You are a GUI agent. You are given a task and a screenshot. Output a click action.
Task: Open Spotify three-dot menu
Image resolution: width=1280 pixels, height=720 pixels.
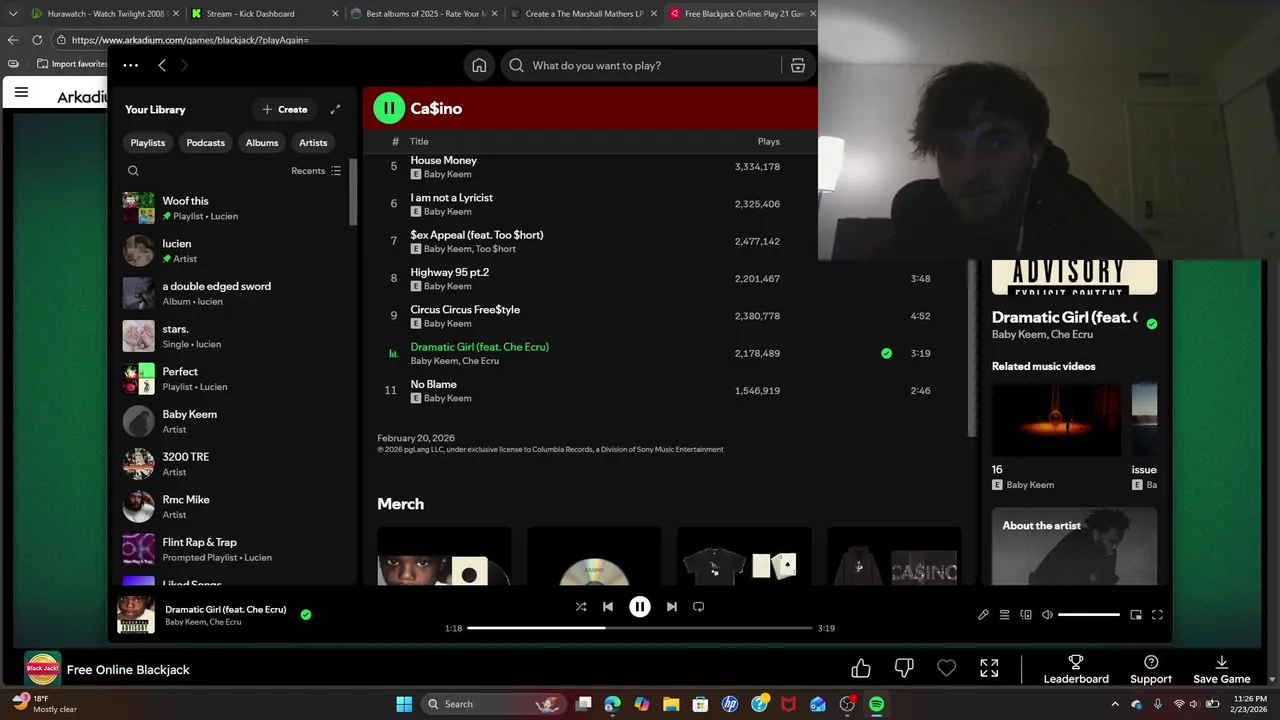(x=130, y=65)
